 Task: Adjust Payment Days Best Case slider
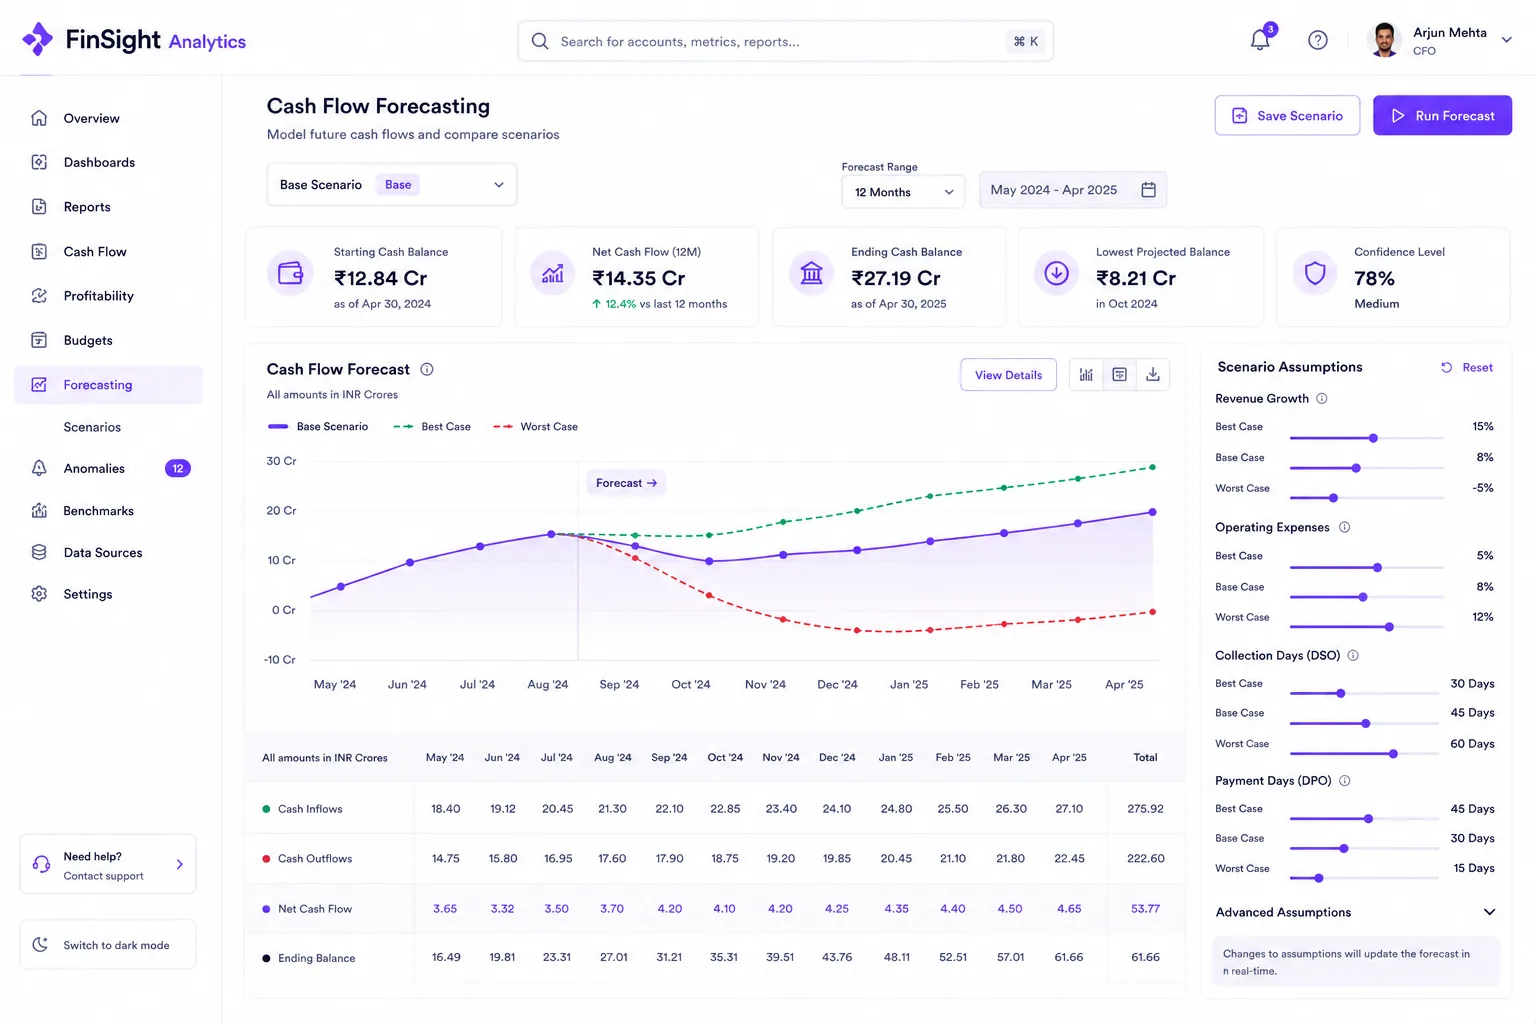coord(1368,819)
